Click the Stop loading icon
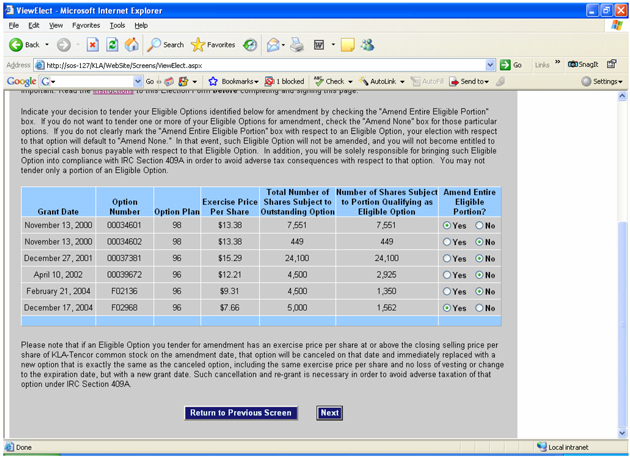Viewport: 630px width, 457px height. point(92,45)
